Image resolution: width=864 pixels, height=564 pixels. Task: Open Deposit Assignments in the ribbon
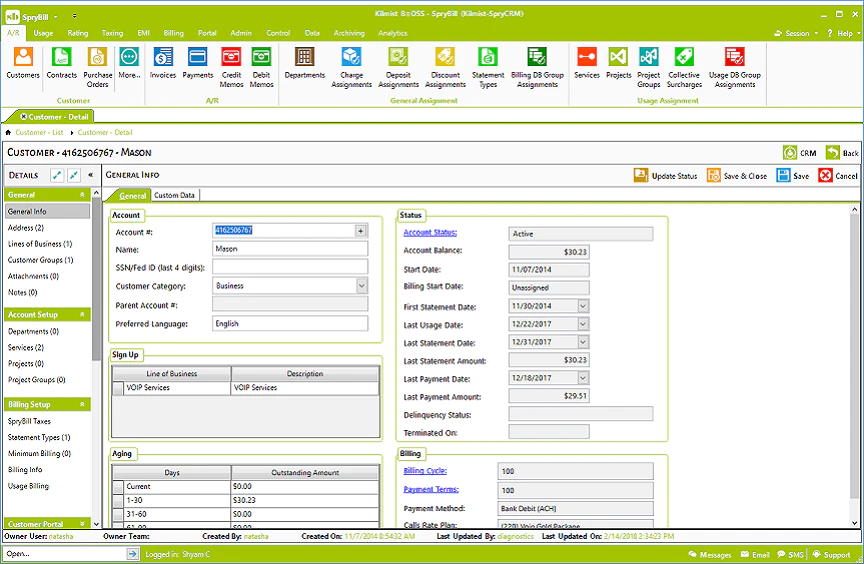point(398,67)
